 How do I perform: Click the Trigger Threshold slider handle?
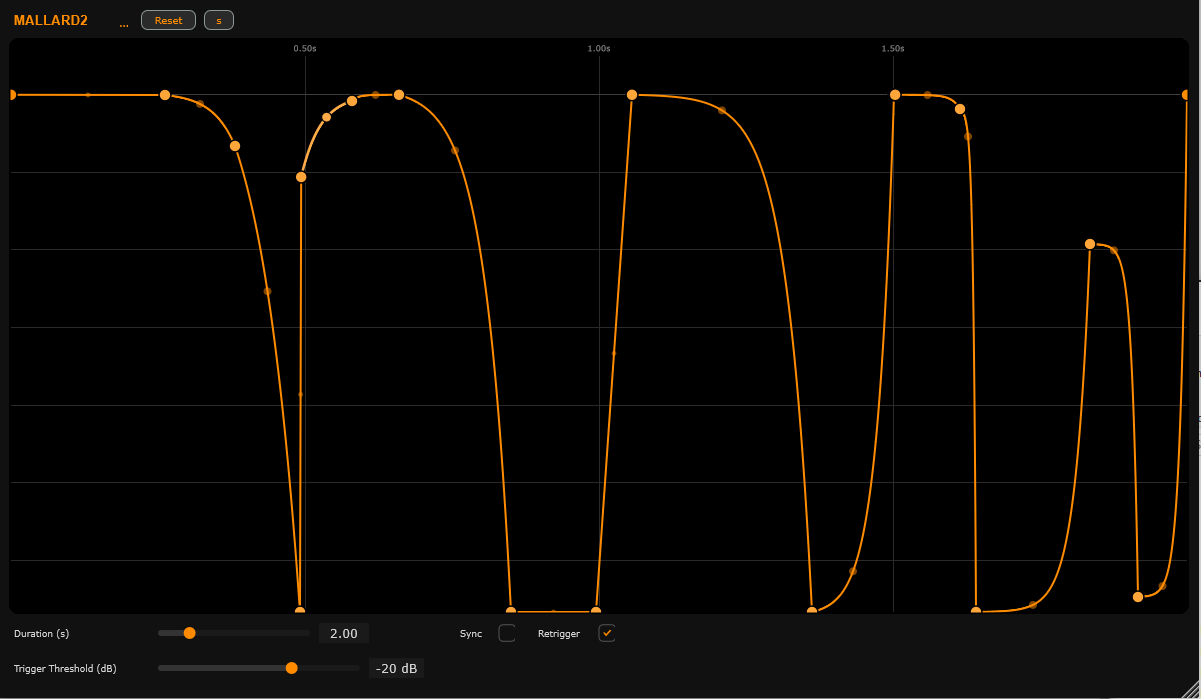click(292, 668)
